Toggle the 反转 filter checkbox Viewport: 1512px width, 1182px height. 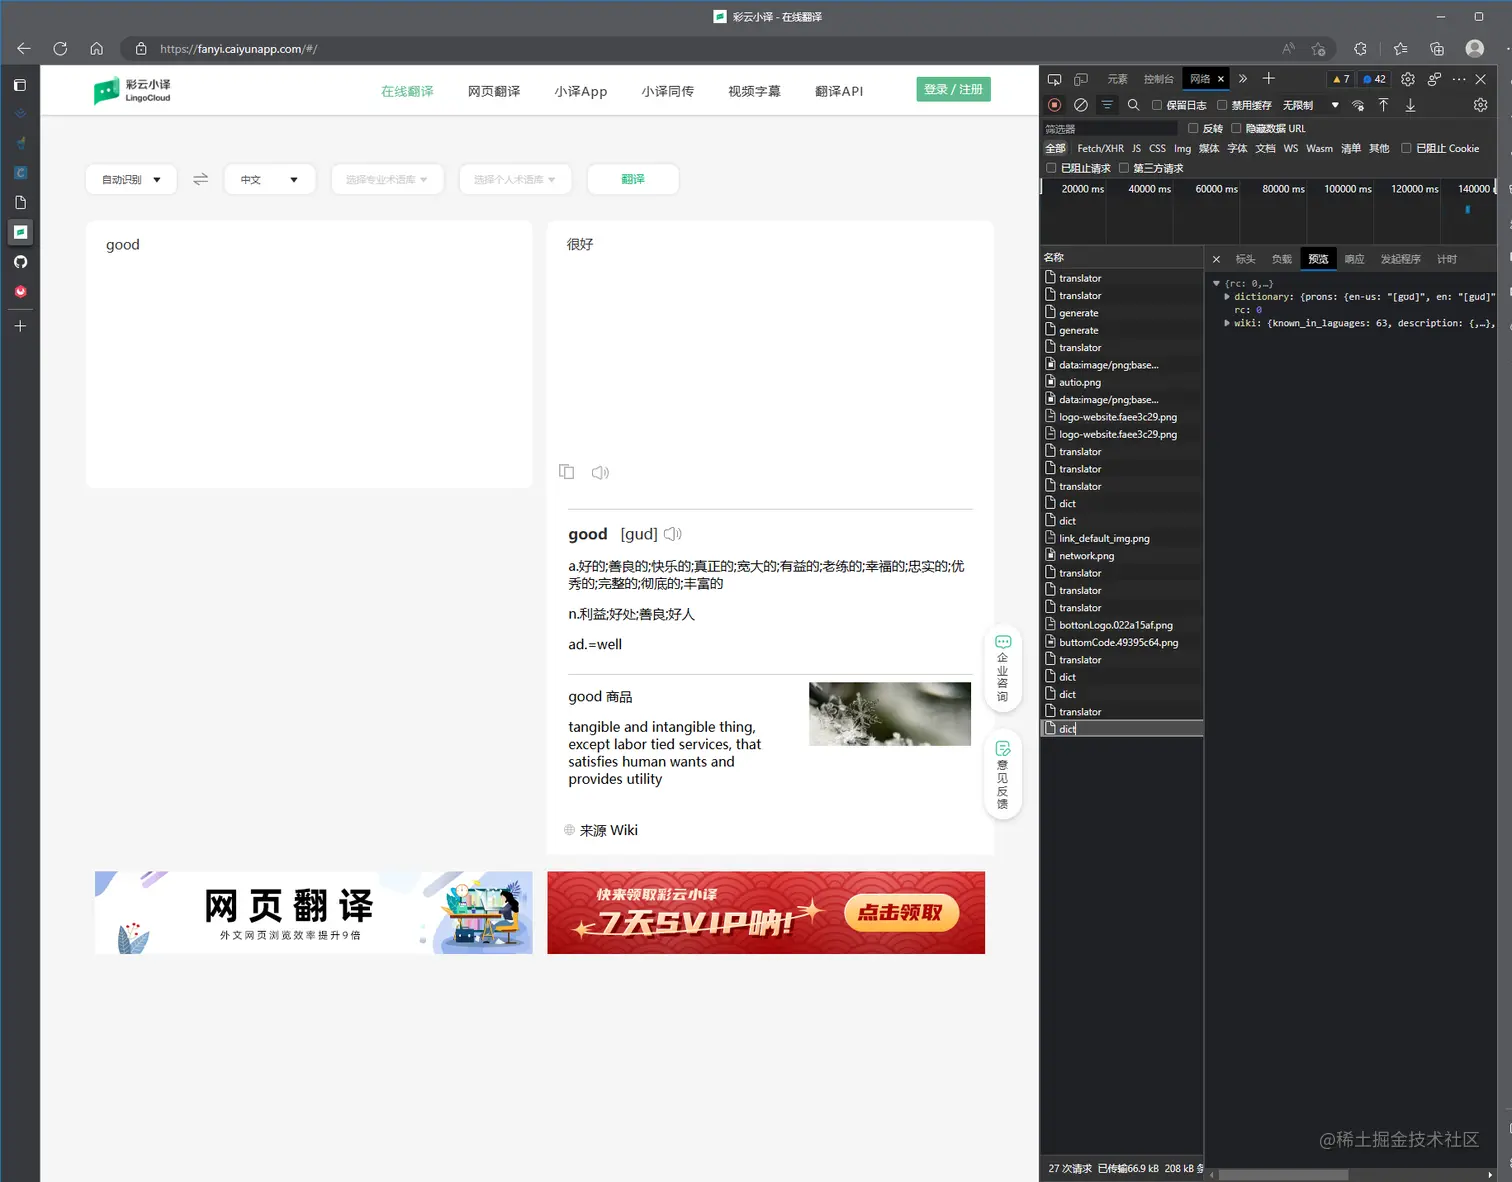point(1193,128)
